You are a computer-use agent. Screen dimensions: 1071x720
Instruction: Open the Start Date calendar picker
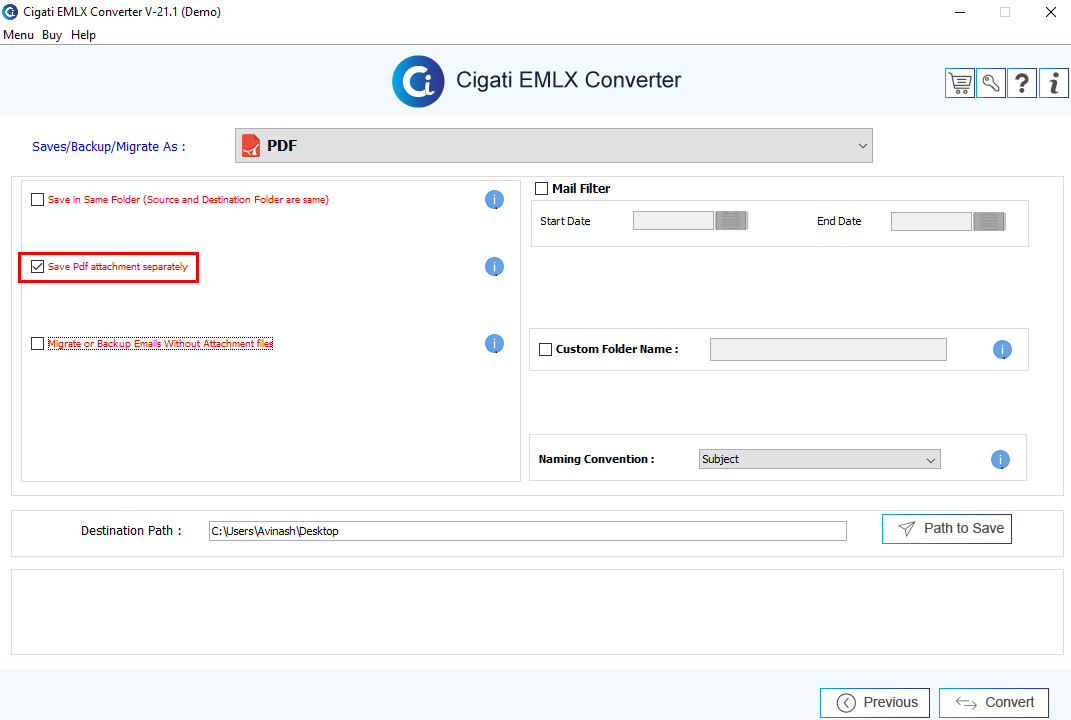pos(731,221)
